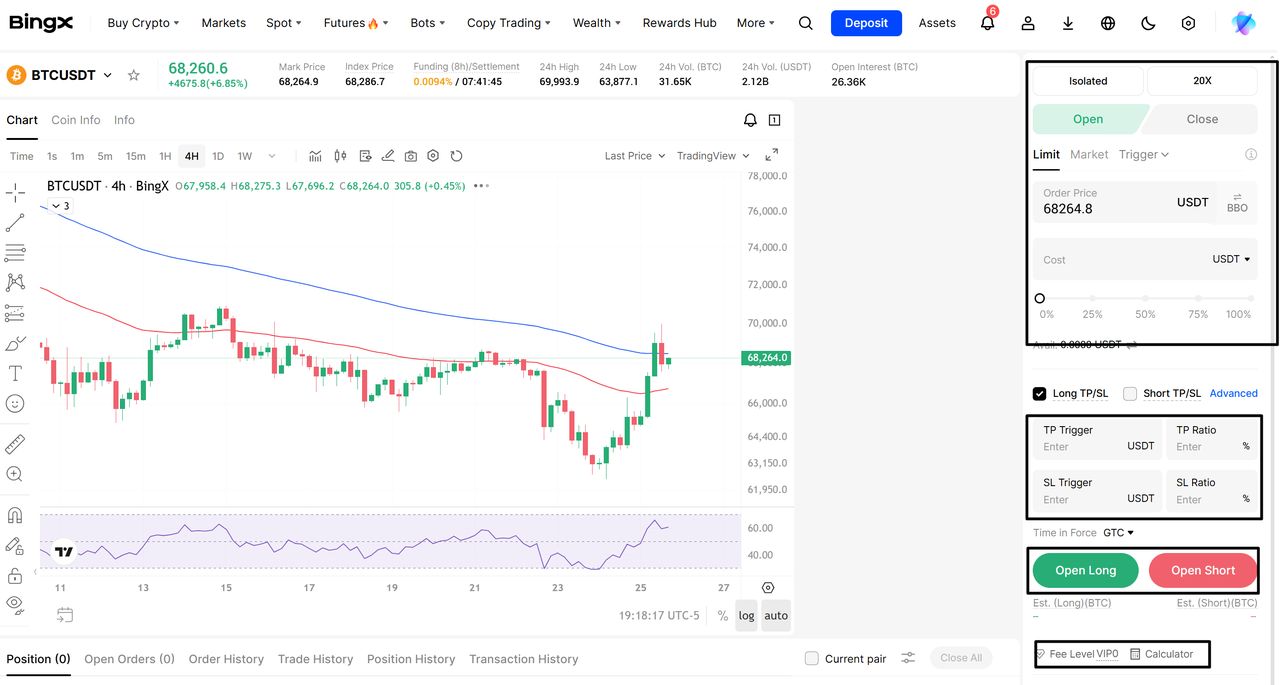
Task: Check the Current pair checkbox
Action: point(812,658)
